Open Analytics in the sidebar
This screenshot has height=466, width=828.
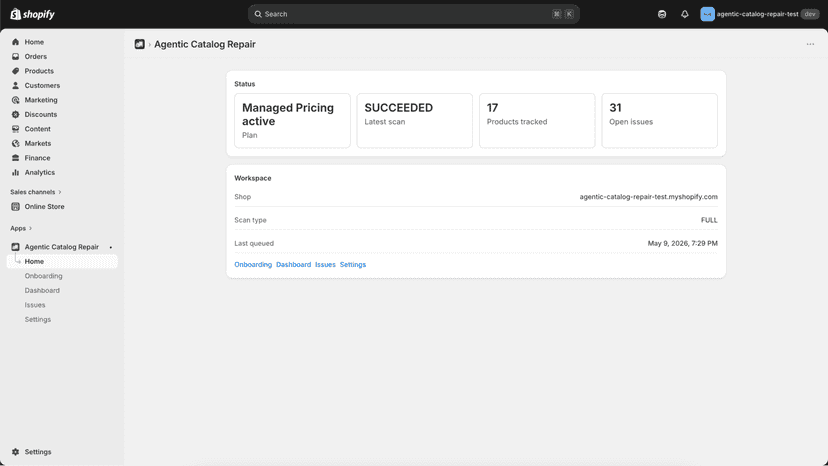[40, 173]
